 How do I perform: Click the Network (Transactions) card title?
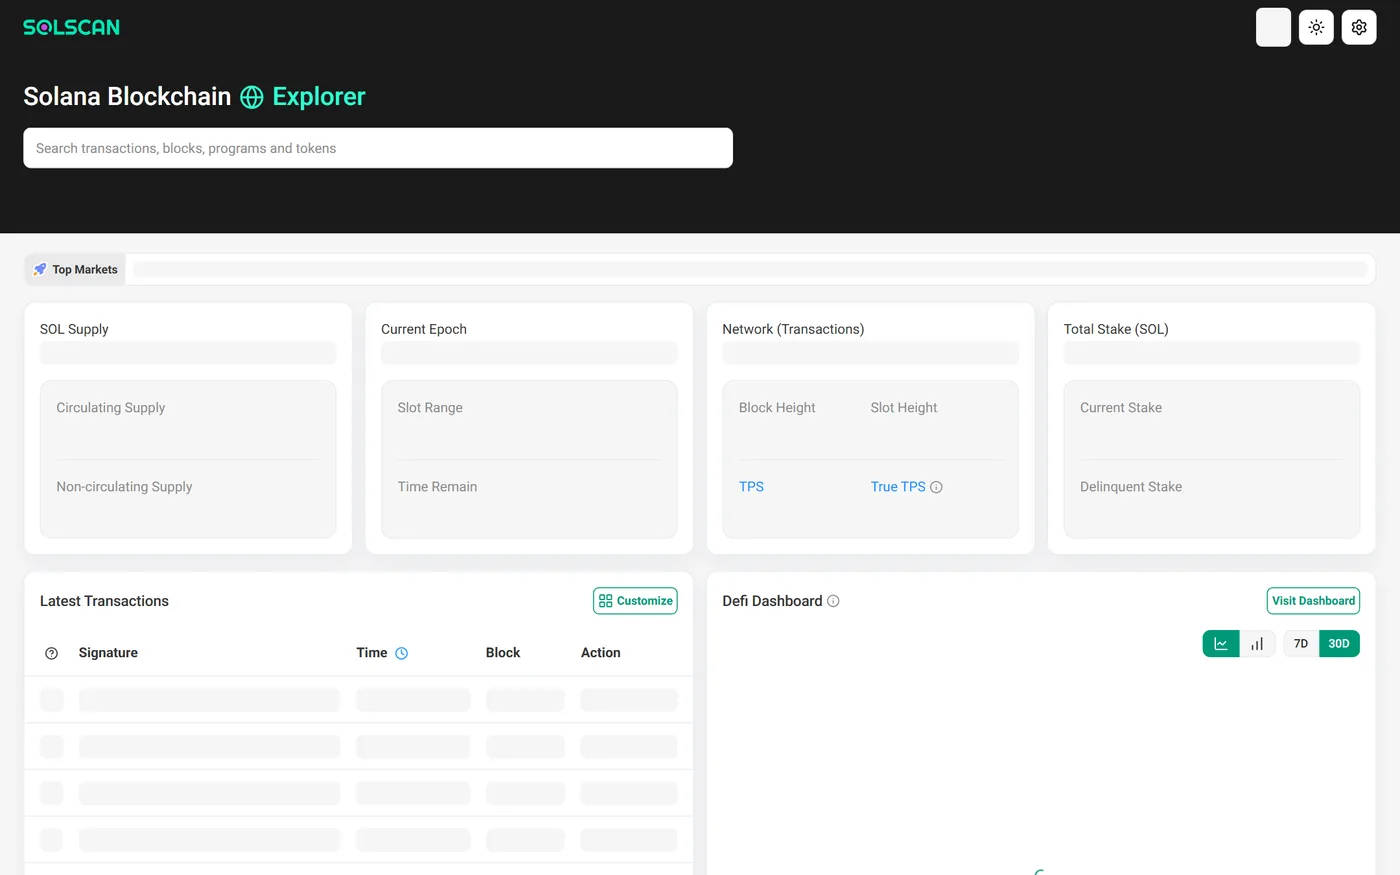793,329
